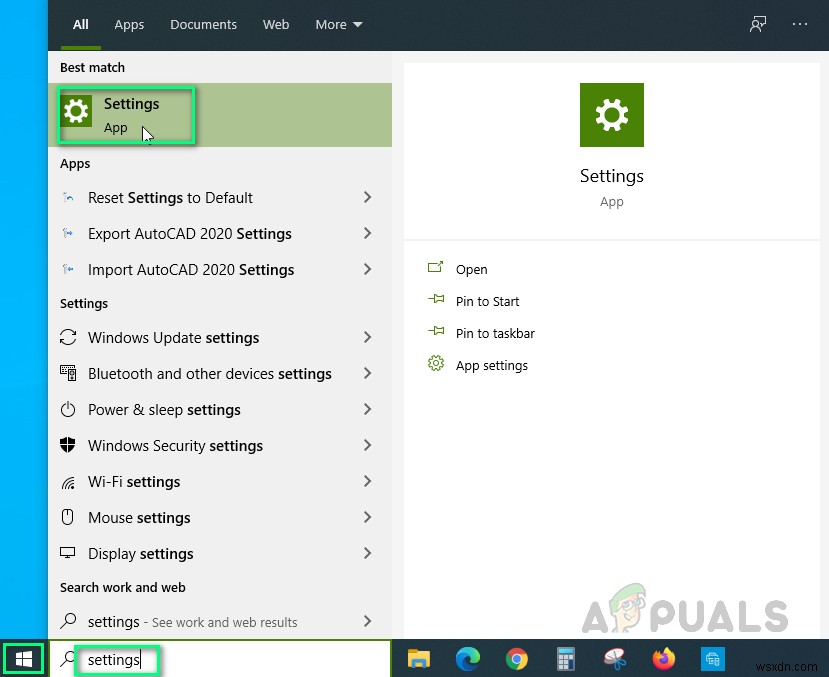Click the Pin to Start pushpin icon

click(436, 301)
